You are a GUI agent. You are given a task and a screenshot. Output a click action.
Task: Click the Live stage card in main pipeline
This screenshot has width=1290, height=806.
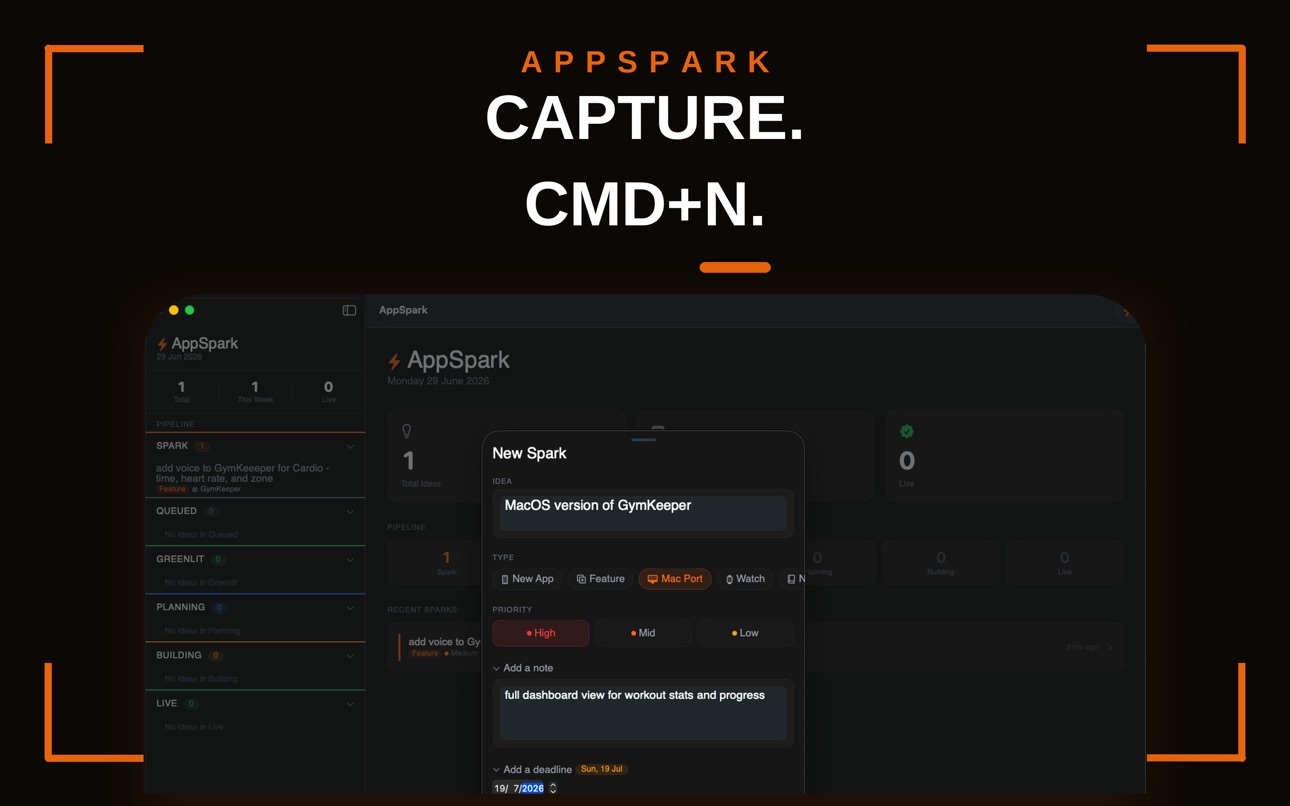pyautogui.click(x=1064, y=563)
